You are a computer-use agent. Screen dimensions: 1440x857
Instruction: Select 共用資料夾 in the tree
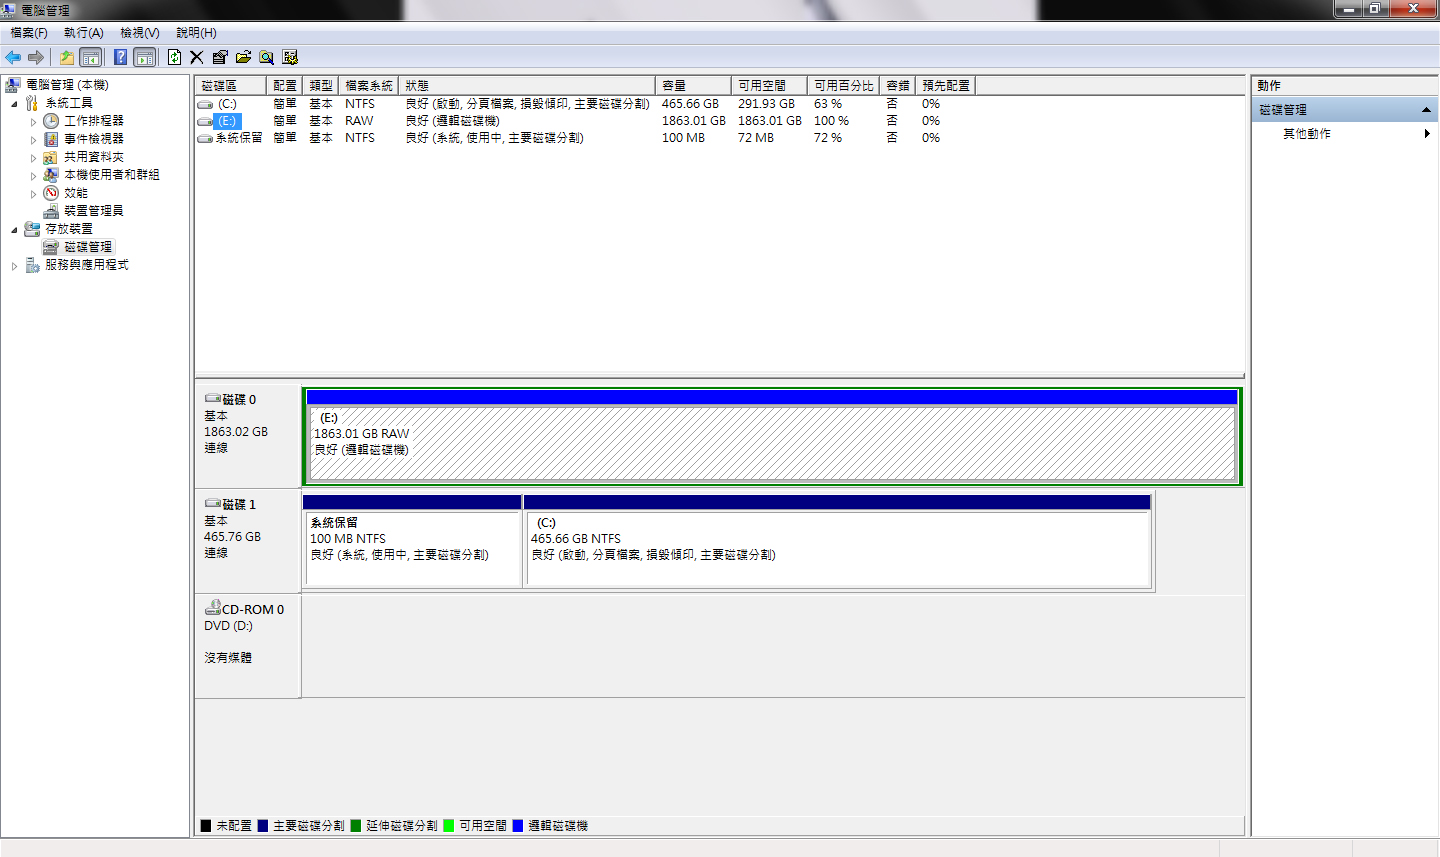coord(94,157)
